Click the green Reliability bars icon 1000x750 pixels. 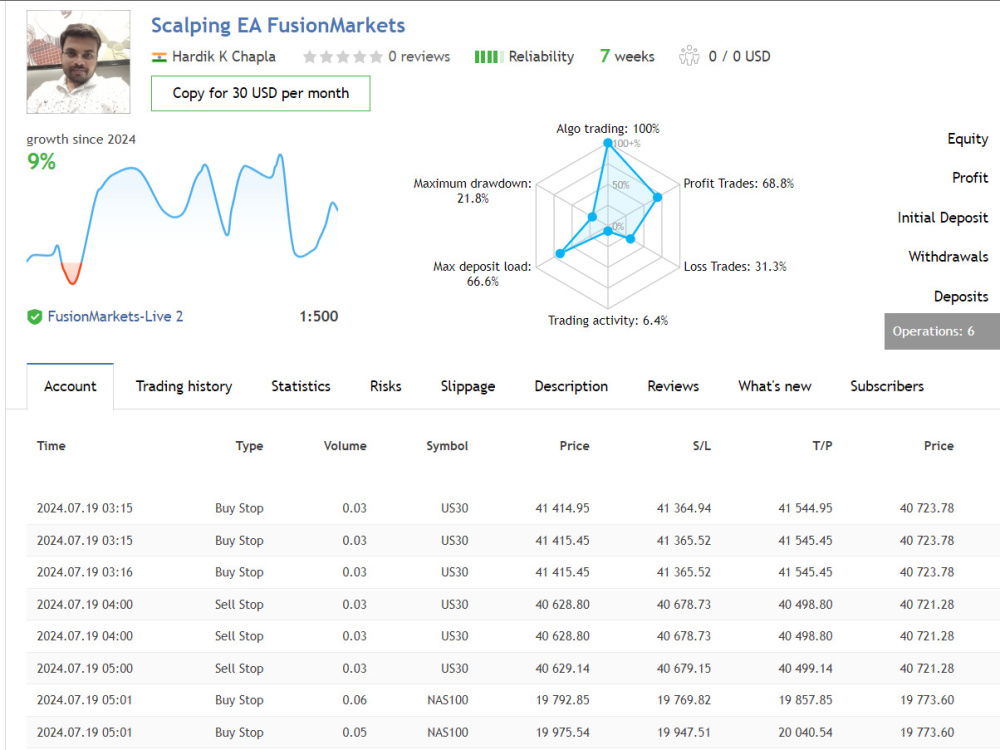coord(489,57)
